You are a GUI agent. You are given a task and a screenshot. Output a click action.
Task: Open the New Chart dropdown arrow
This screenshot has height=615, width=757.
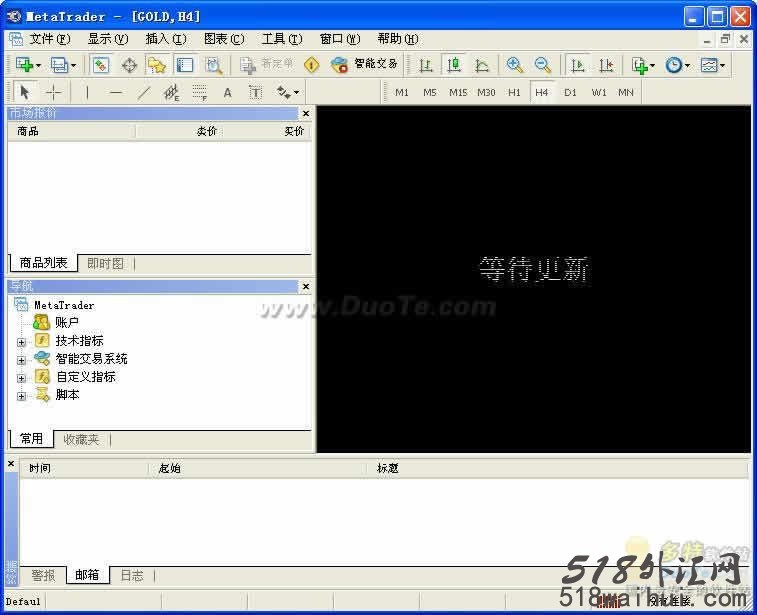point(38,65)
